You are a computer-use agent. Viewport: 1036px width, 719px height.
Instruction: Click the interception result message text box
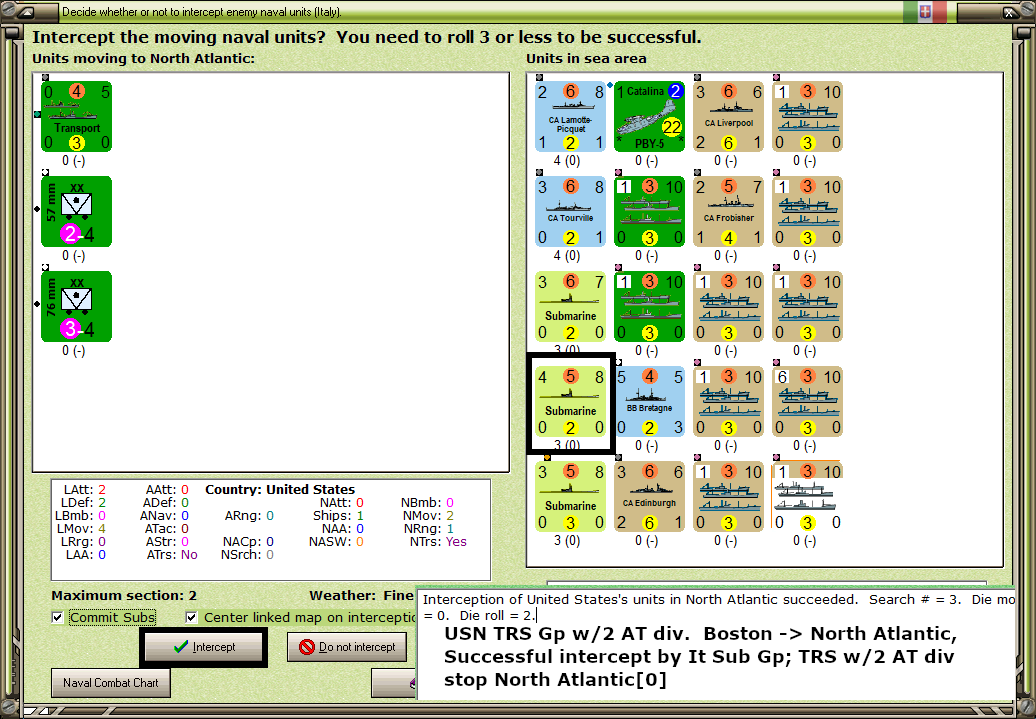(x=716, y=644)
